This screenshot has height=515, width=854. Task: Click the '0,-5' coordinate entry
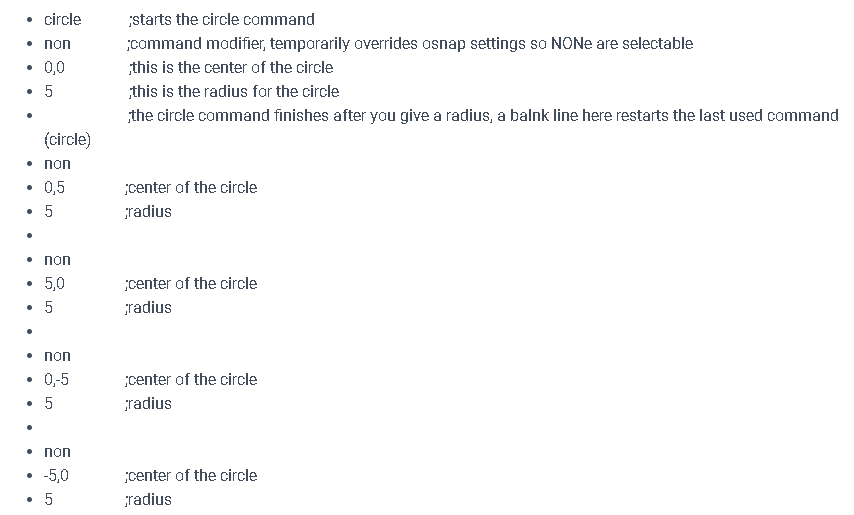click(57, 379)
